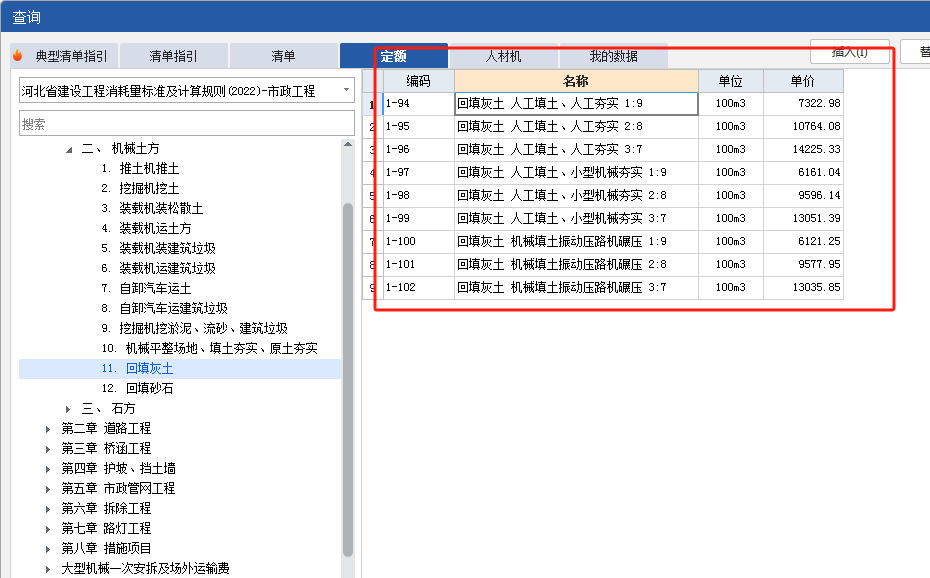Select 9. 挖掘机挖淤泥、流砂、建筑垃圾
This screenshot has width=930, height=578.
coord(194,328)
